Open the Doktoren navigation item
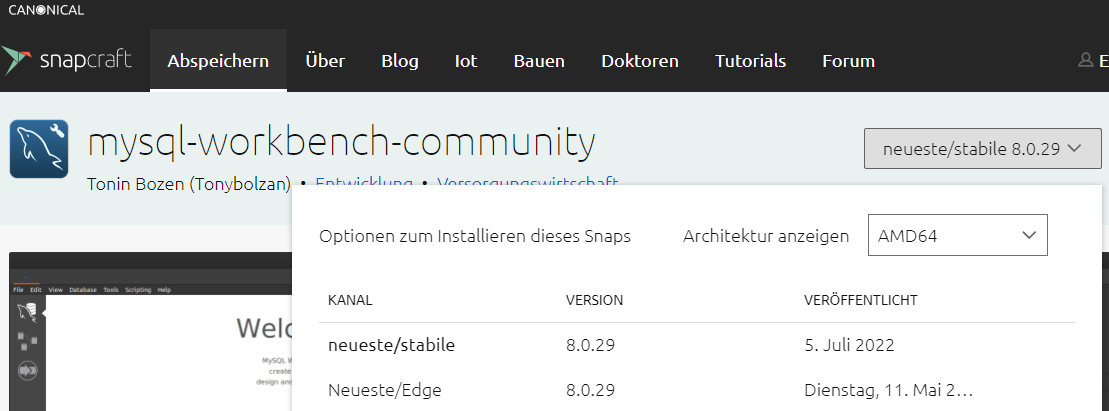 639,61
